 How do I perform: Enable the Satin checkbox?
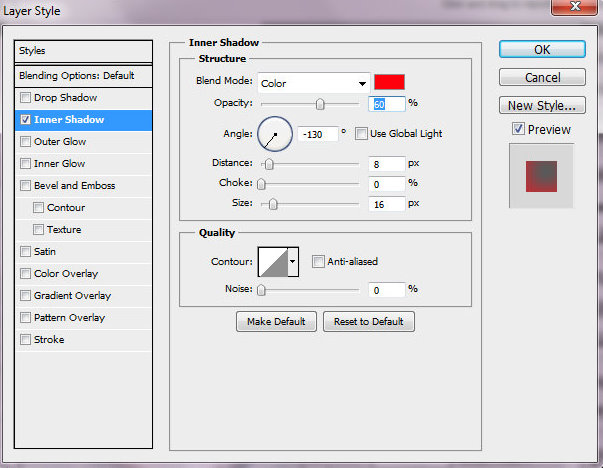click(25, 251)
